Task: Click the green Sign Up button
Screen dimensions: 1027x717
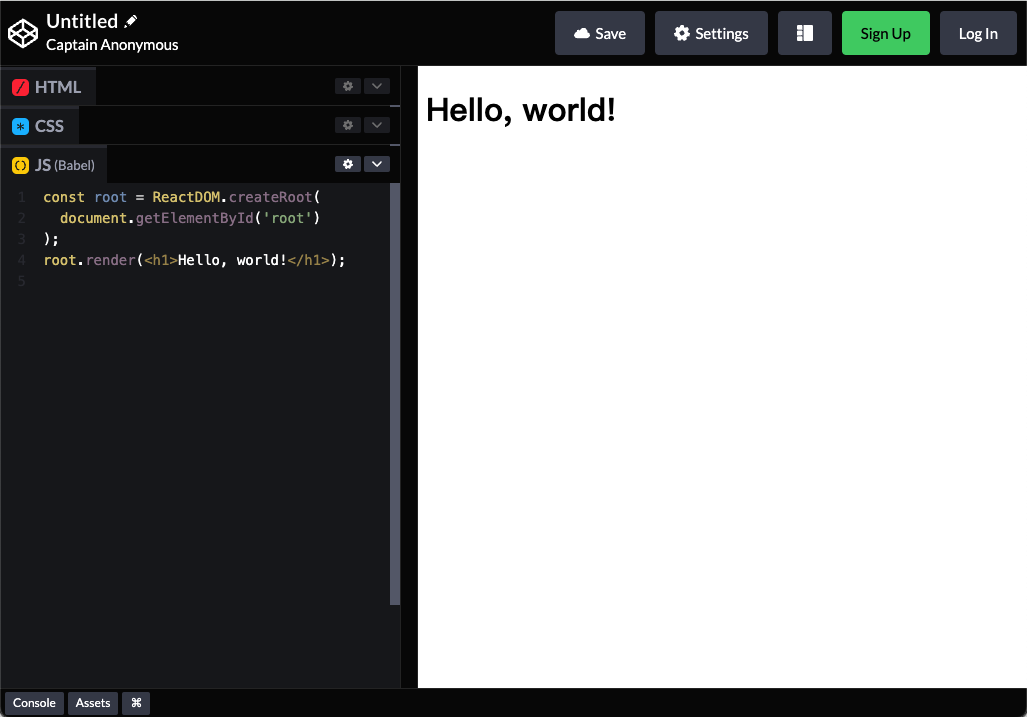Action: pos(886,33)
